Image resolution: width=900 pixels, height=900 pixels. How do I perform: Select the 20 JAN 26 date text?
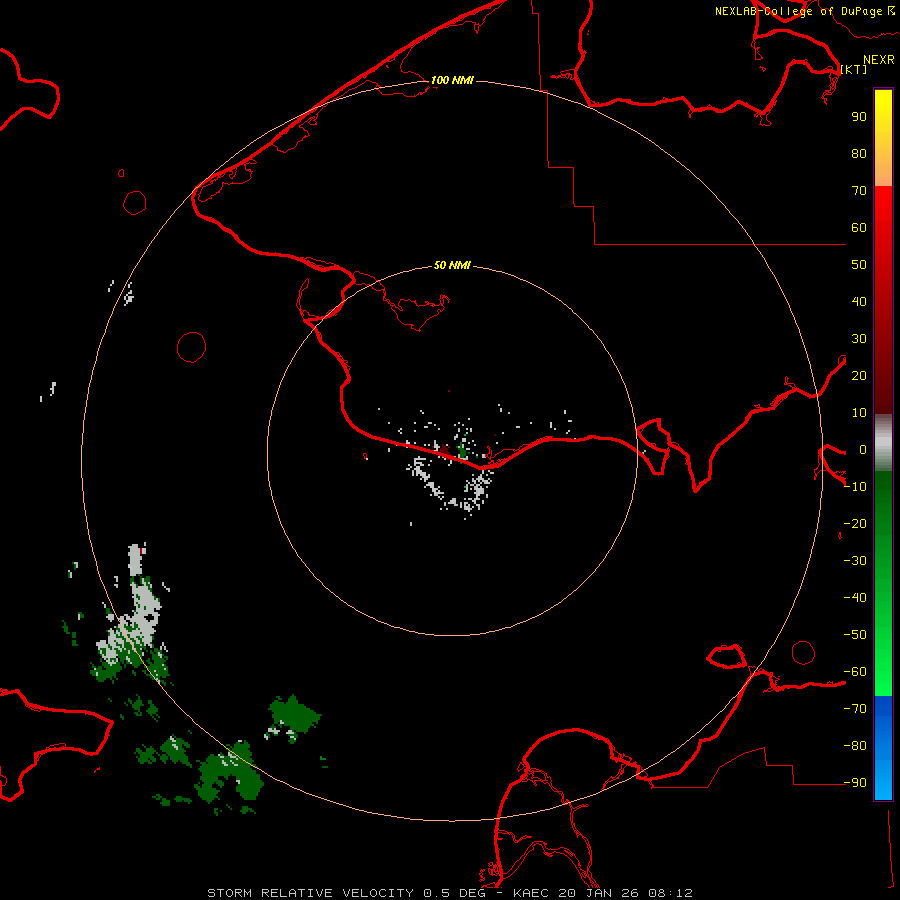[x=599, y=893]
